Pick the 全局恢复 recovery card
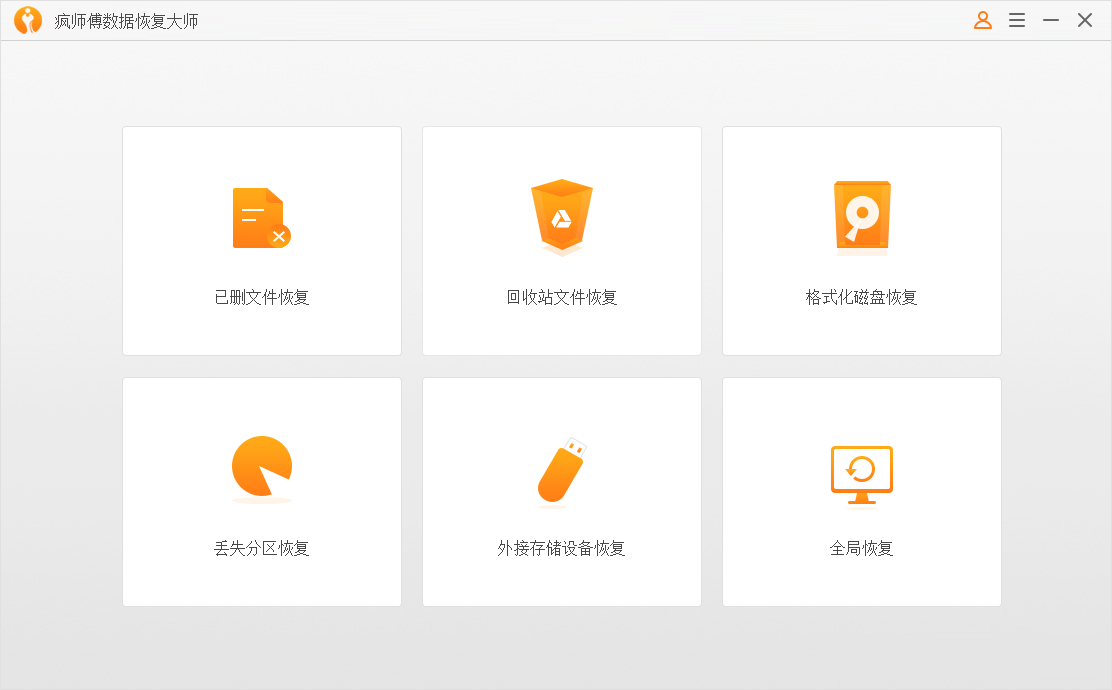Screen dimensions: 1112x690 [861, 491]
